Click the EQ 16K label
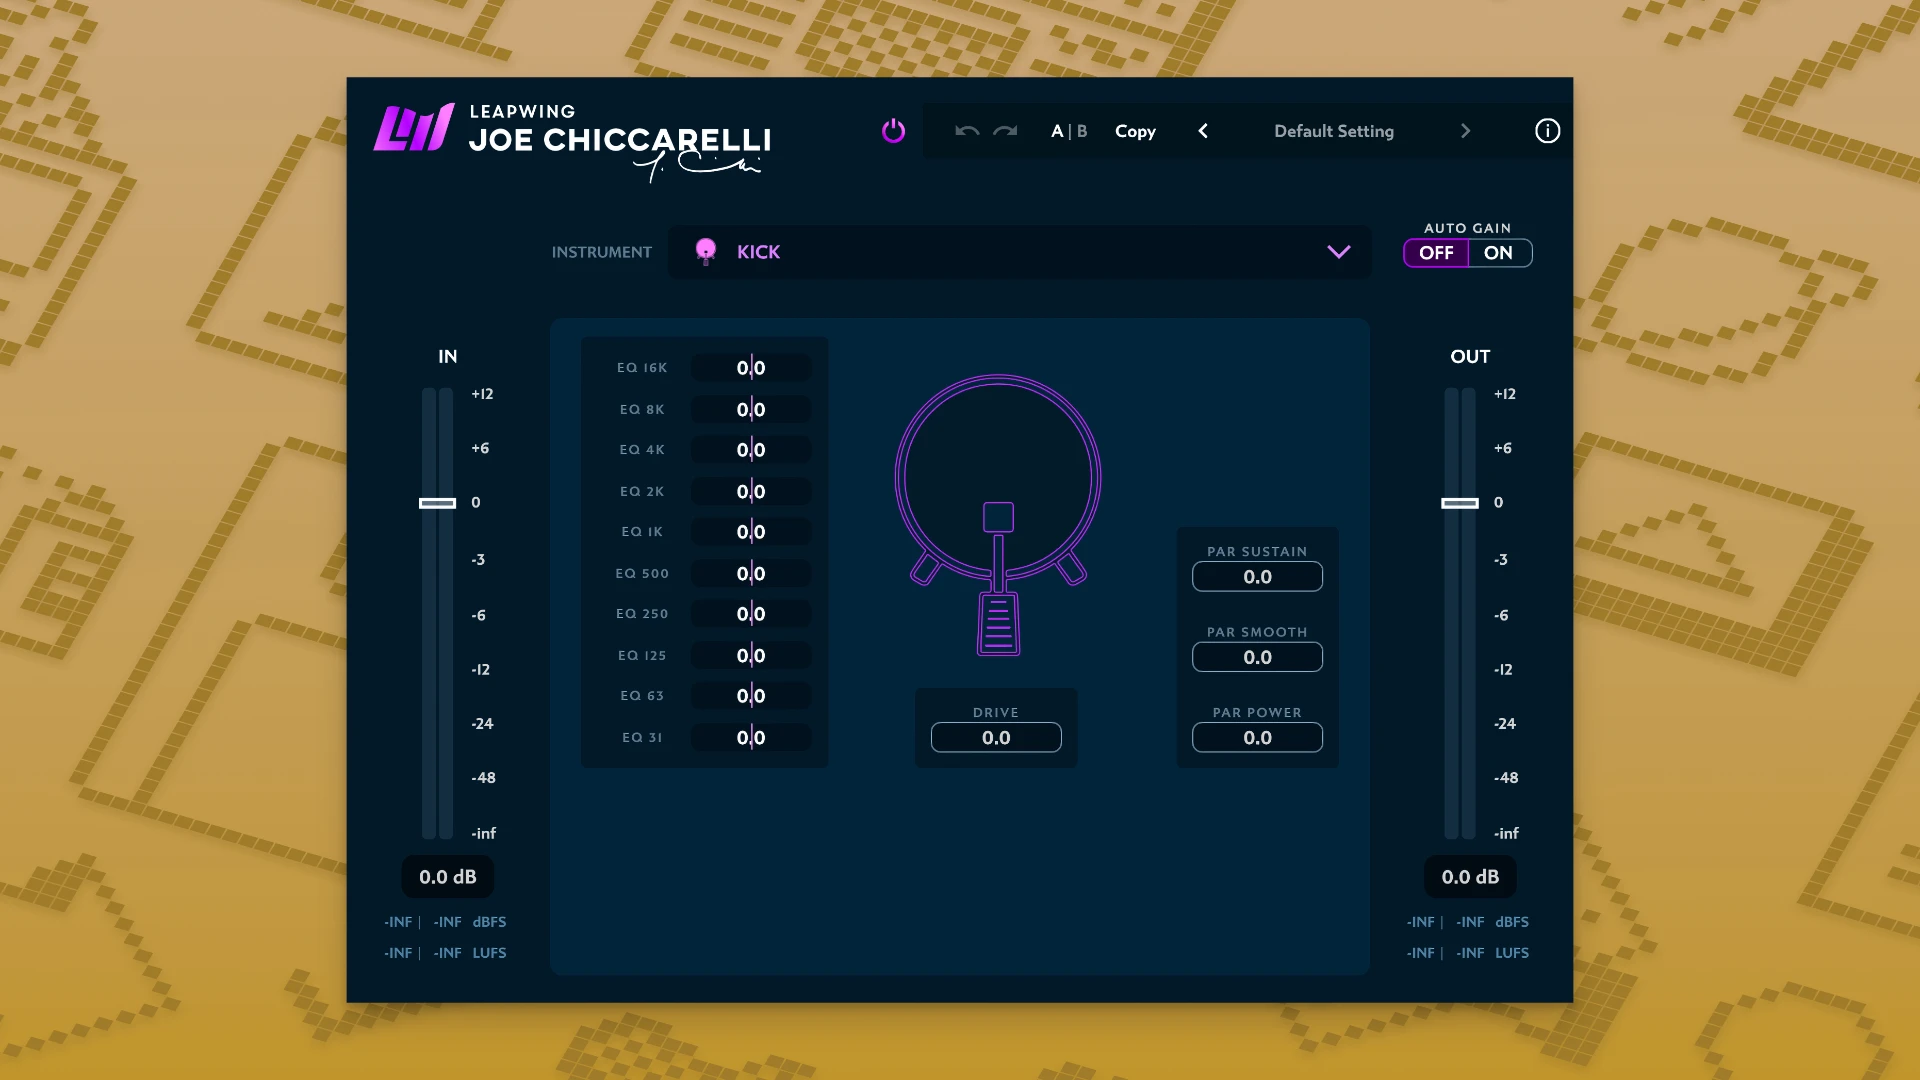The width and height of the screenshot is (1920, 1080). click(642, 368)
